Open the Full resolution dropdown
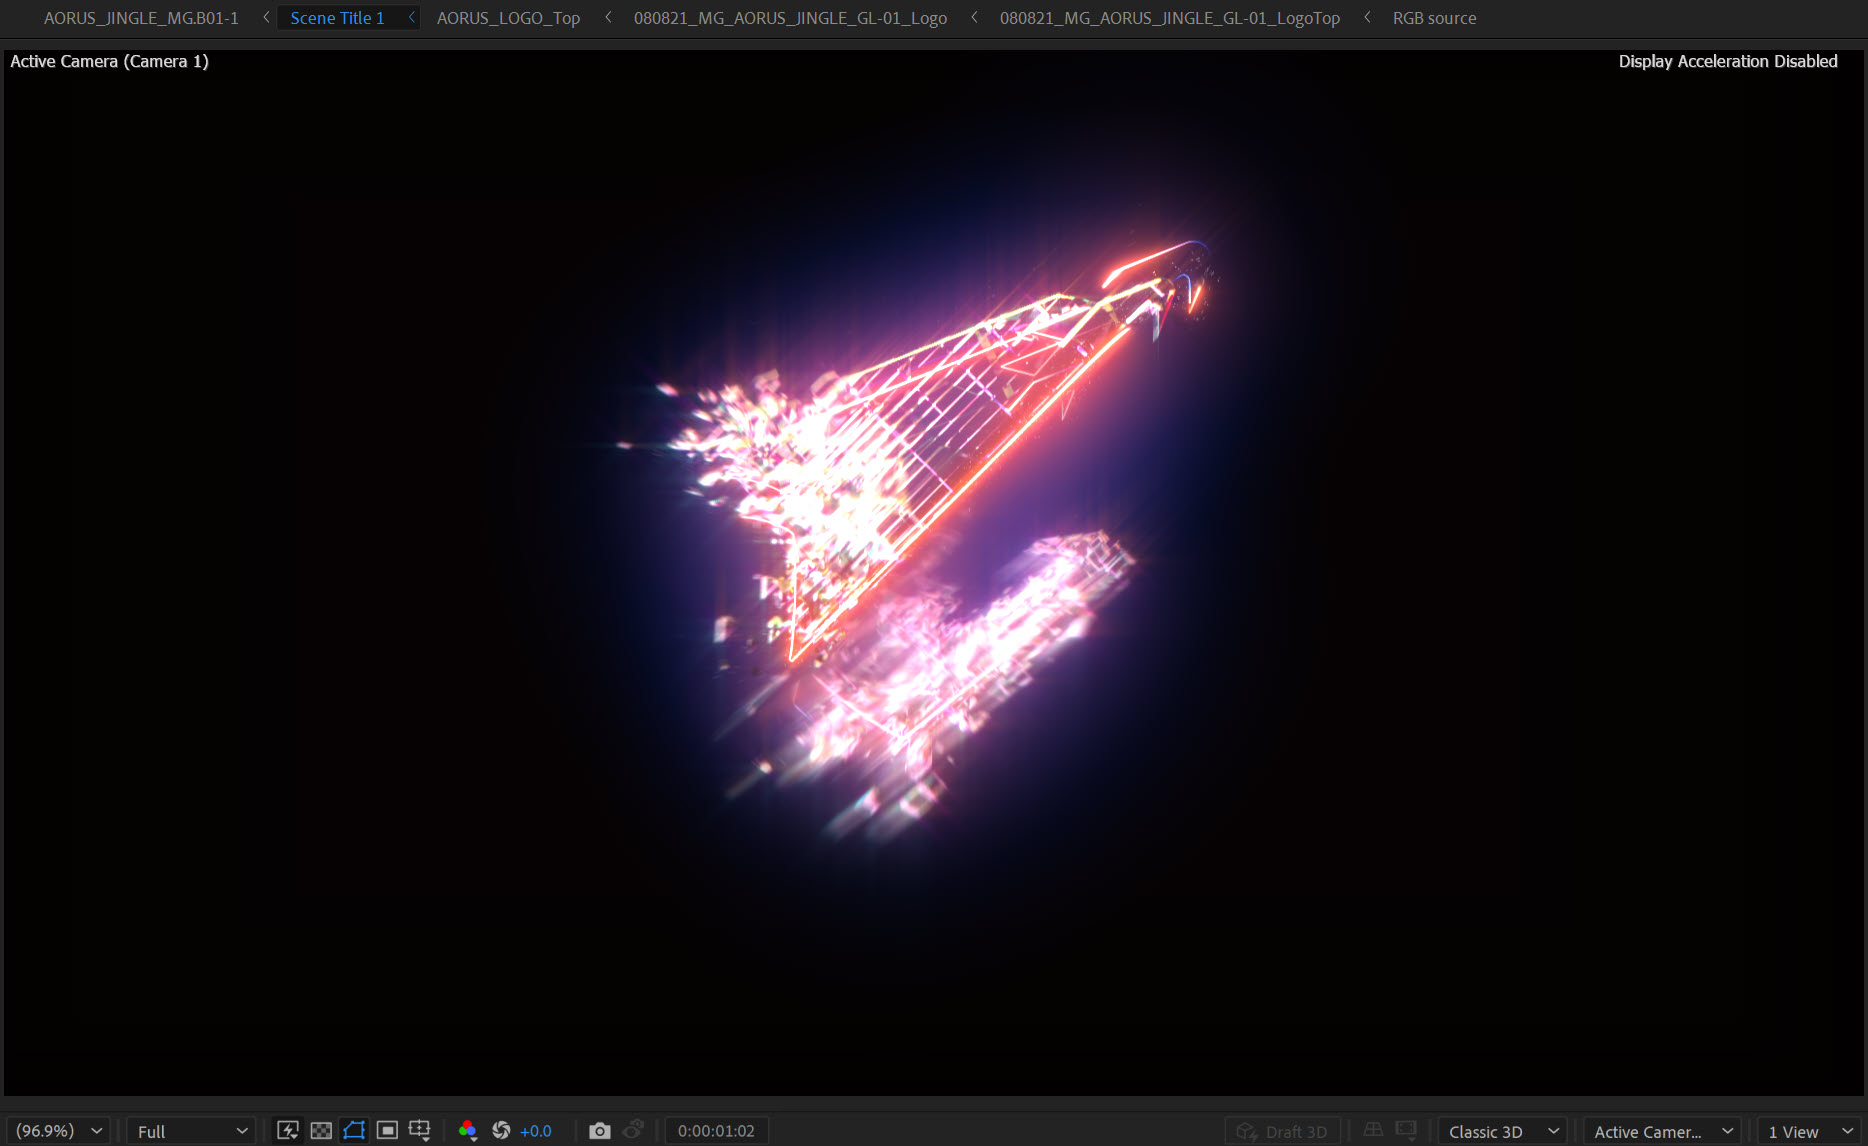Image resolution: width=1868 pixels, height=1146 pixels. point(191,1131)
